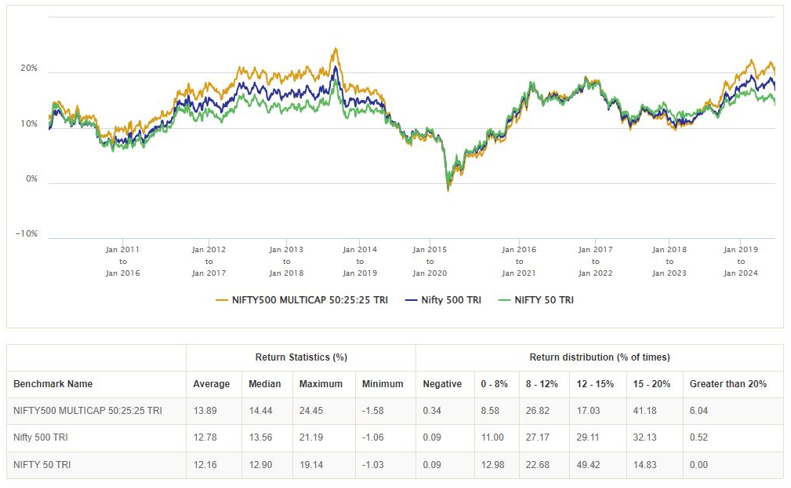This screenshot has width=791, height=488.
Task: Click the 12.98 cell
Action: tap(492, 465)
